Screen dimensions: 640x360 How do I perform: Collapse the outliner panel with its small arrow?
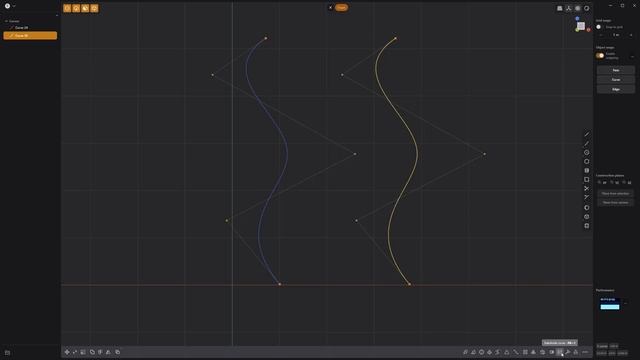(x=57, y=16)
